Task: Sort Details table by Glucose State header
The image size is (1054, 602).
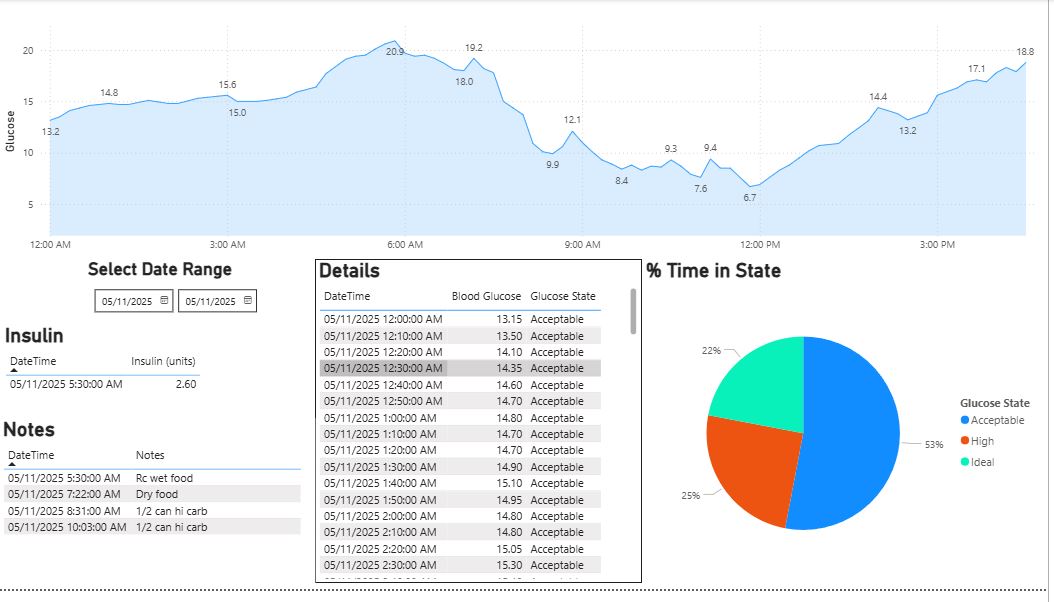Action: [x=562, y=296]
